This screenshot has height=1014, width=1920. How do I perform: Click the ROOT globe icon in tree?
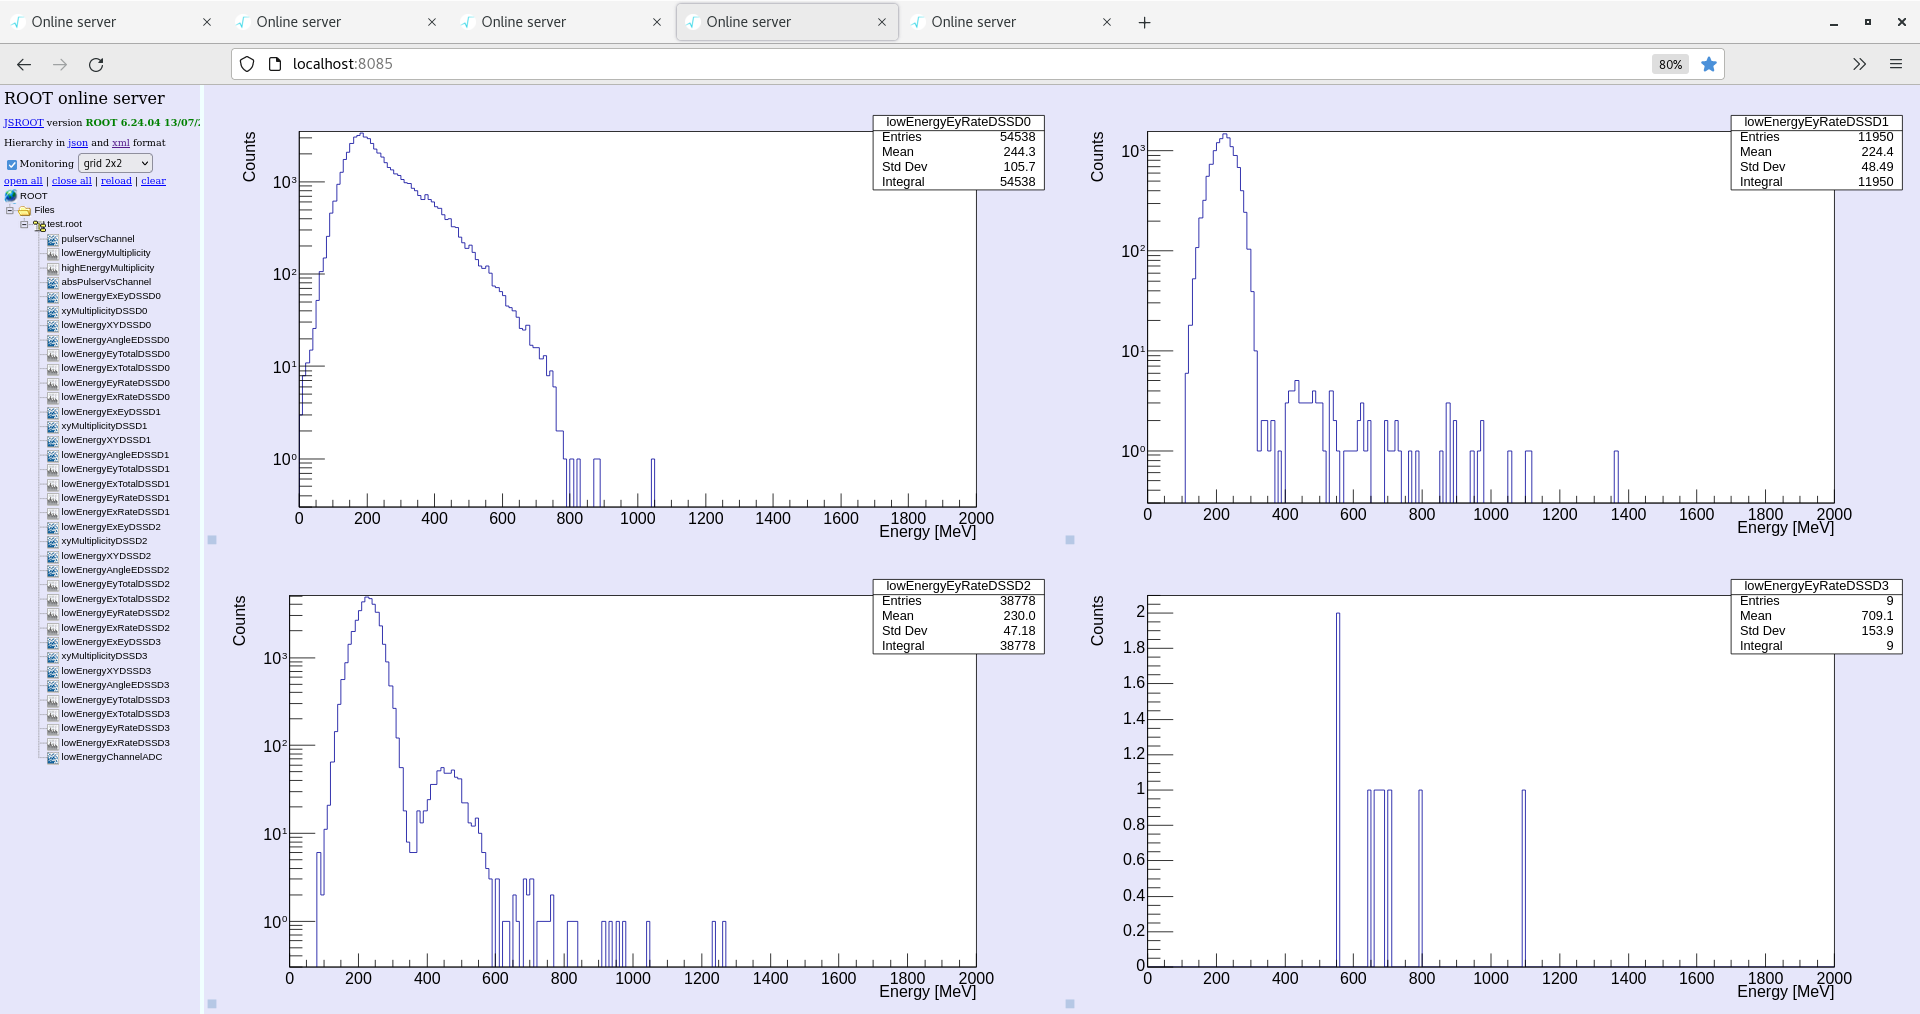coord(11,196)
